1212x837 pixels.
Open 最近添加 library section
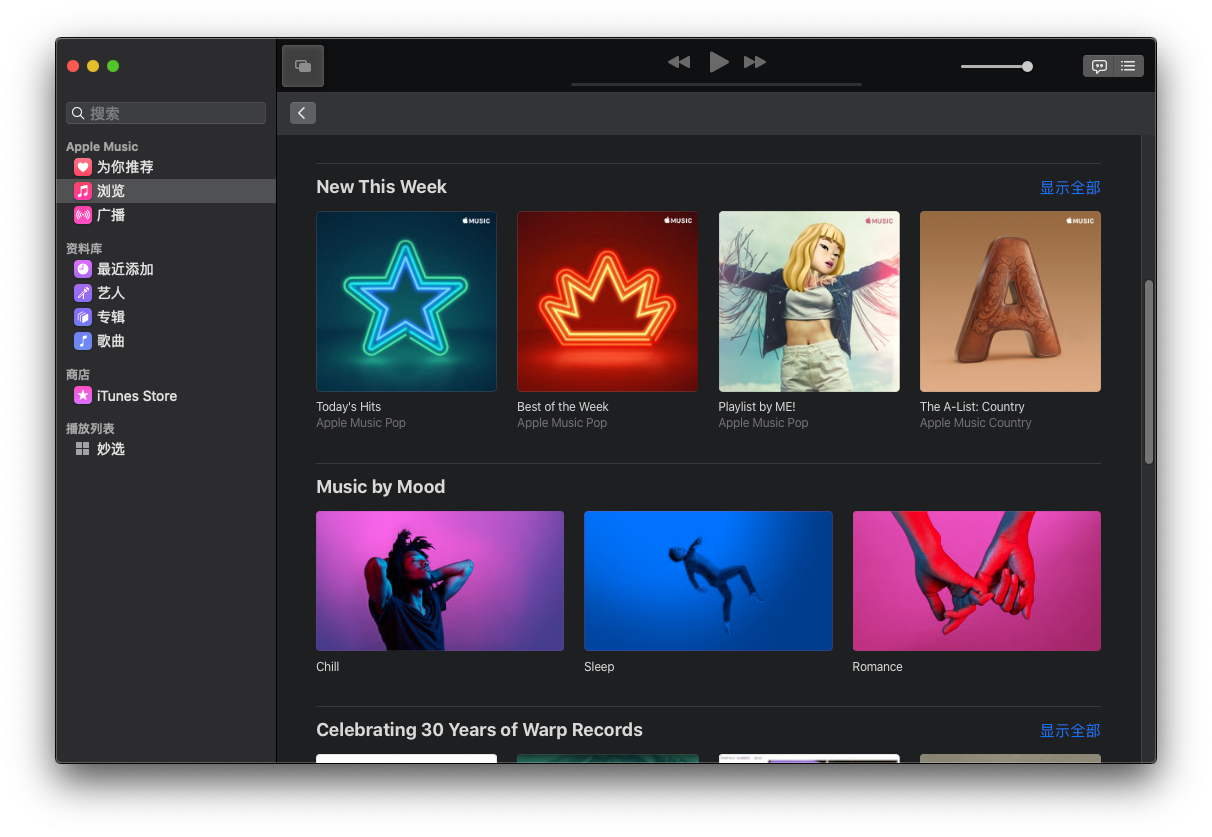click(124, 269)
